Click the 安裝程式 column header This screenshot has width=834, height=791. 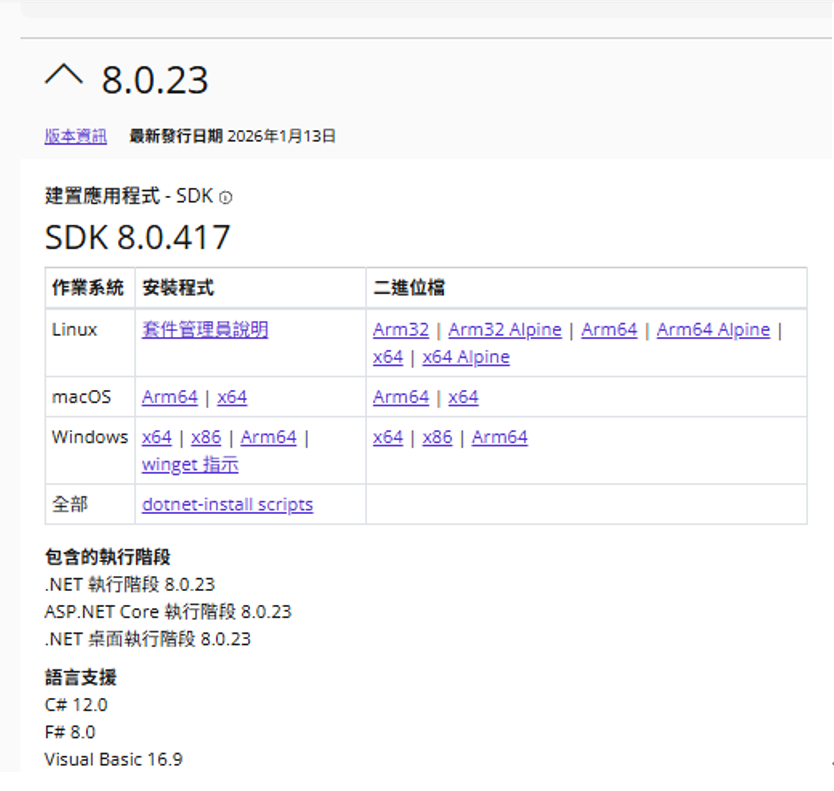(x=178, y=288)
